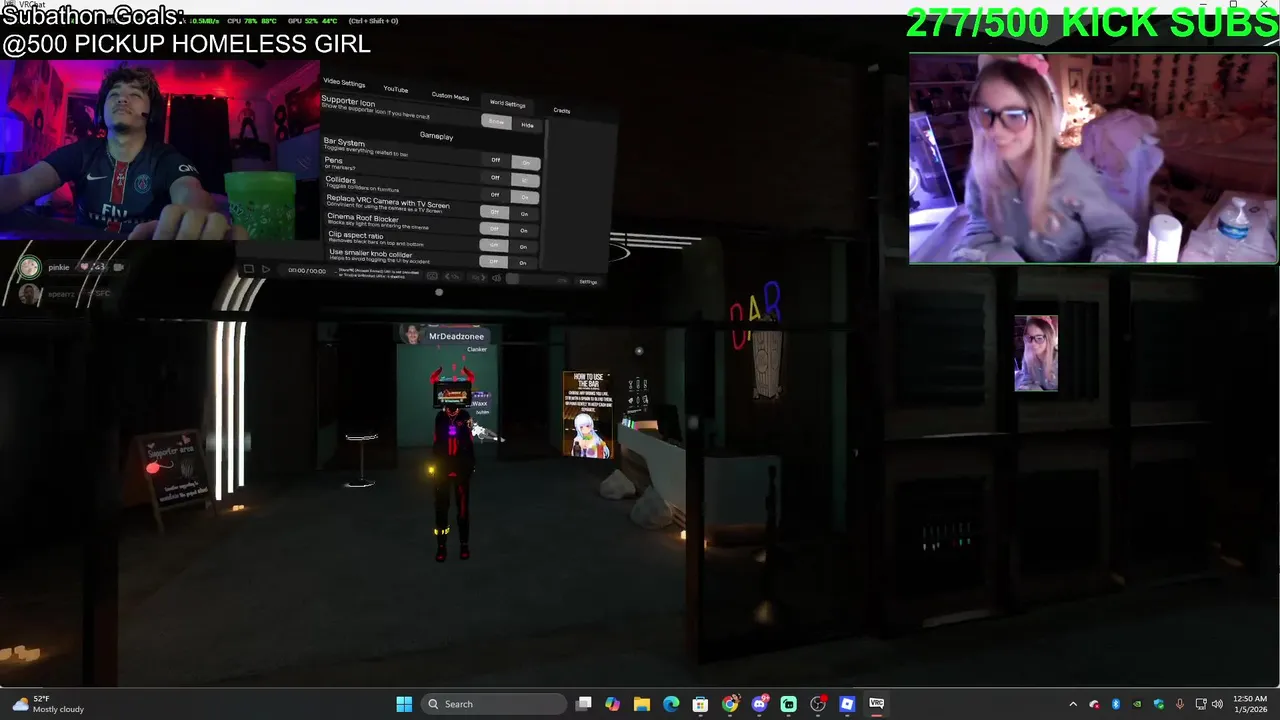Open Discord from the taskbar
Screen dimensions: 1280x720
click(759, 704)
